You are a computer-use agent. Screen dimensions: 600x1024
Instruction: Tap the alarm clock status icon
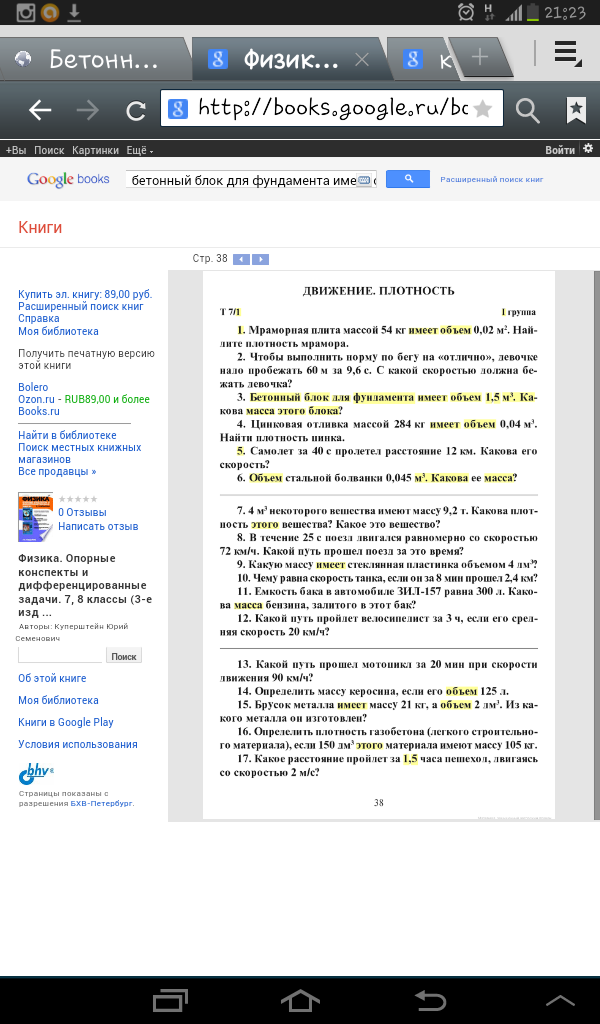466,12
